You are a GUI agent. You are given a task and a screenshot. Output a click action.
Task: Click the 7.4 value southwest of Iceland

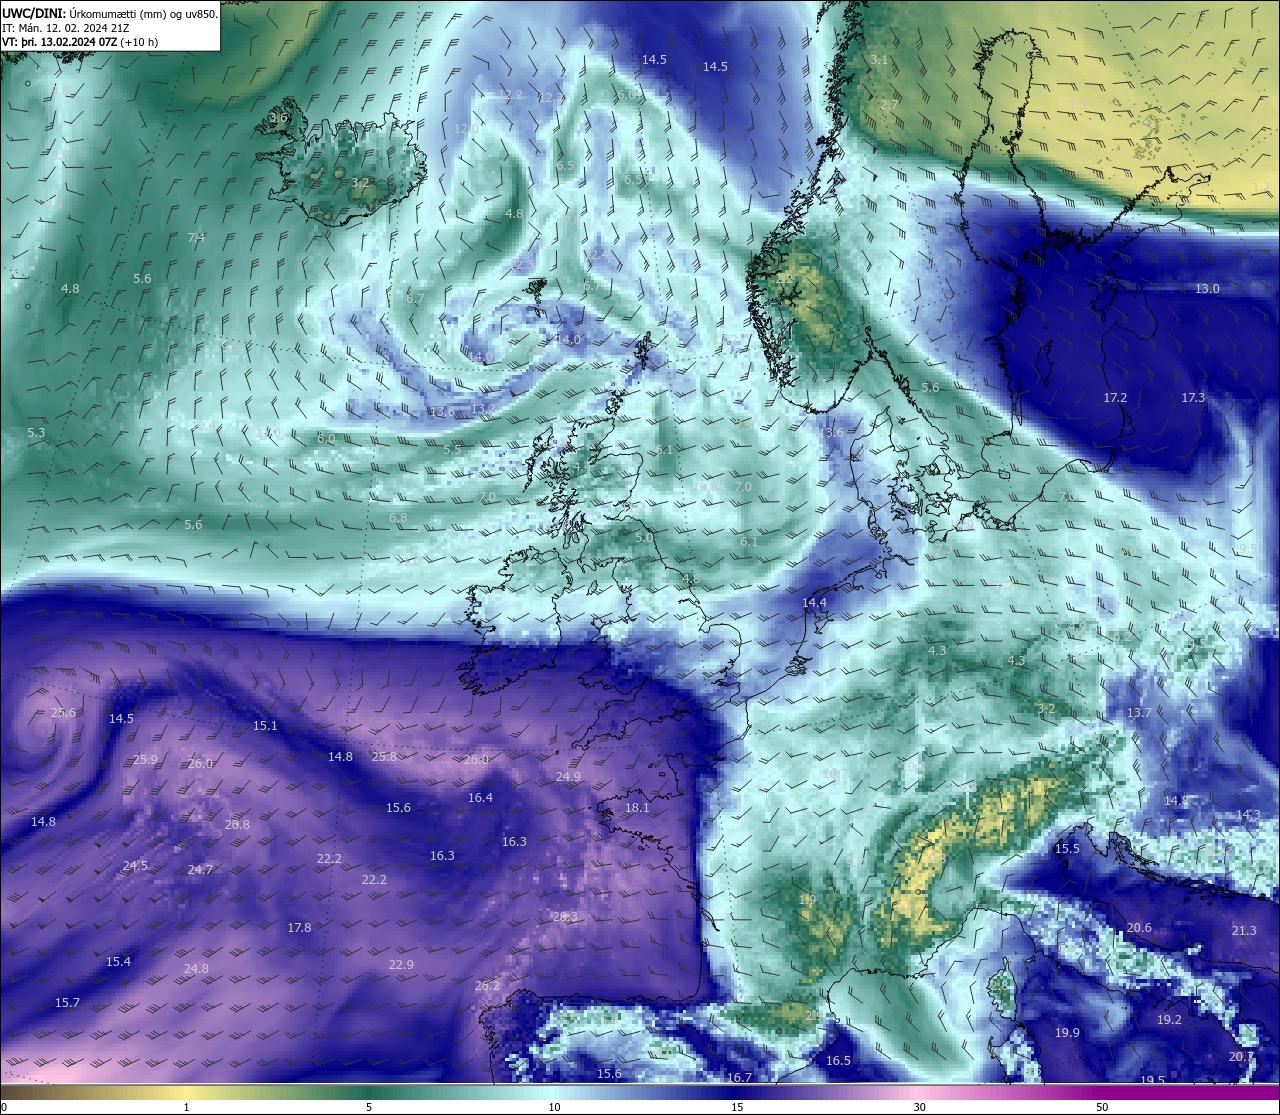coord(196,237)
